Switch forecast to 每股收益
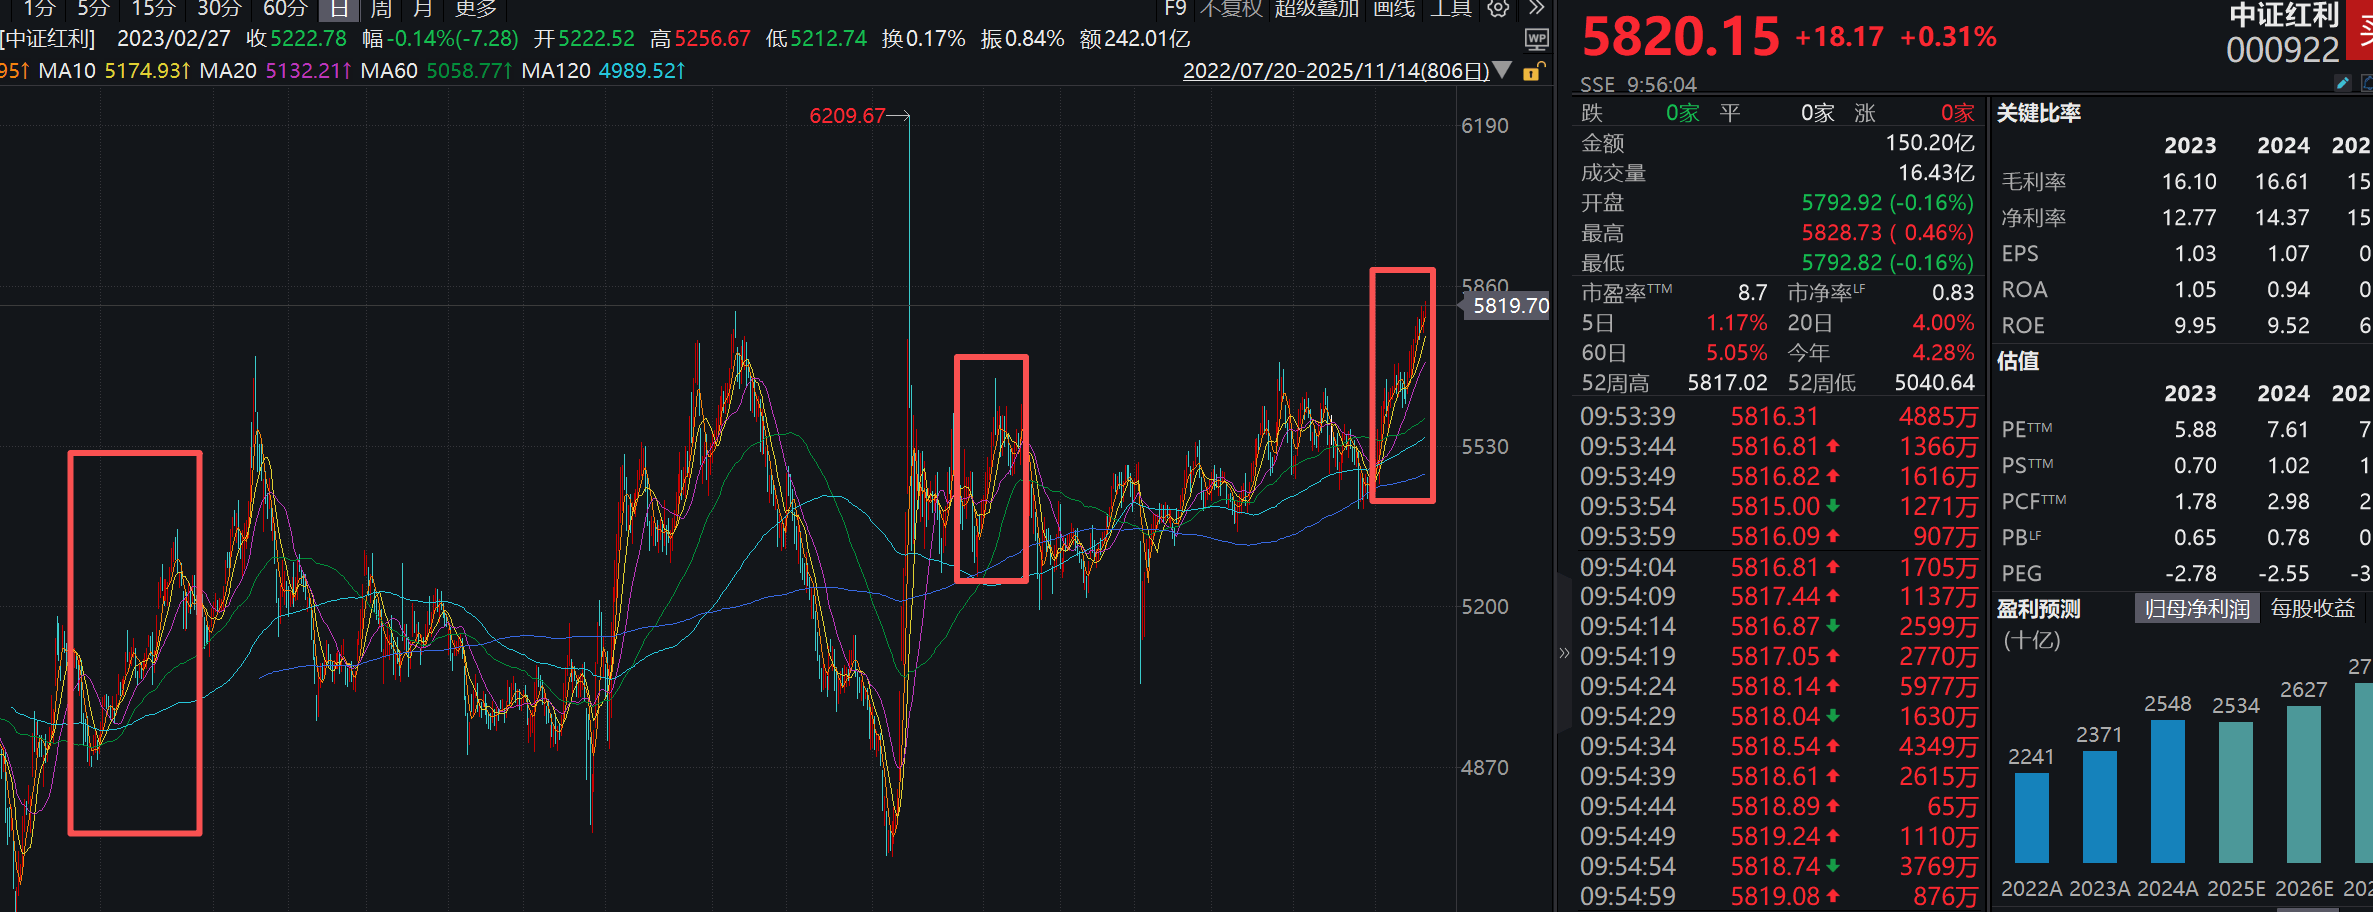 coord(2312,609)
